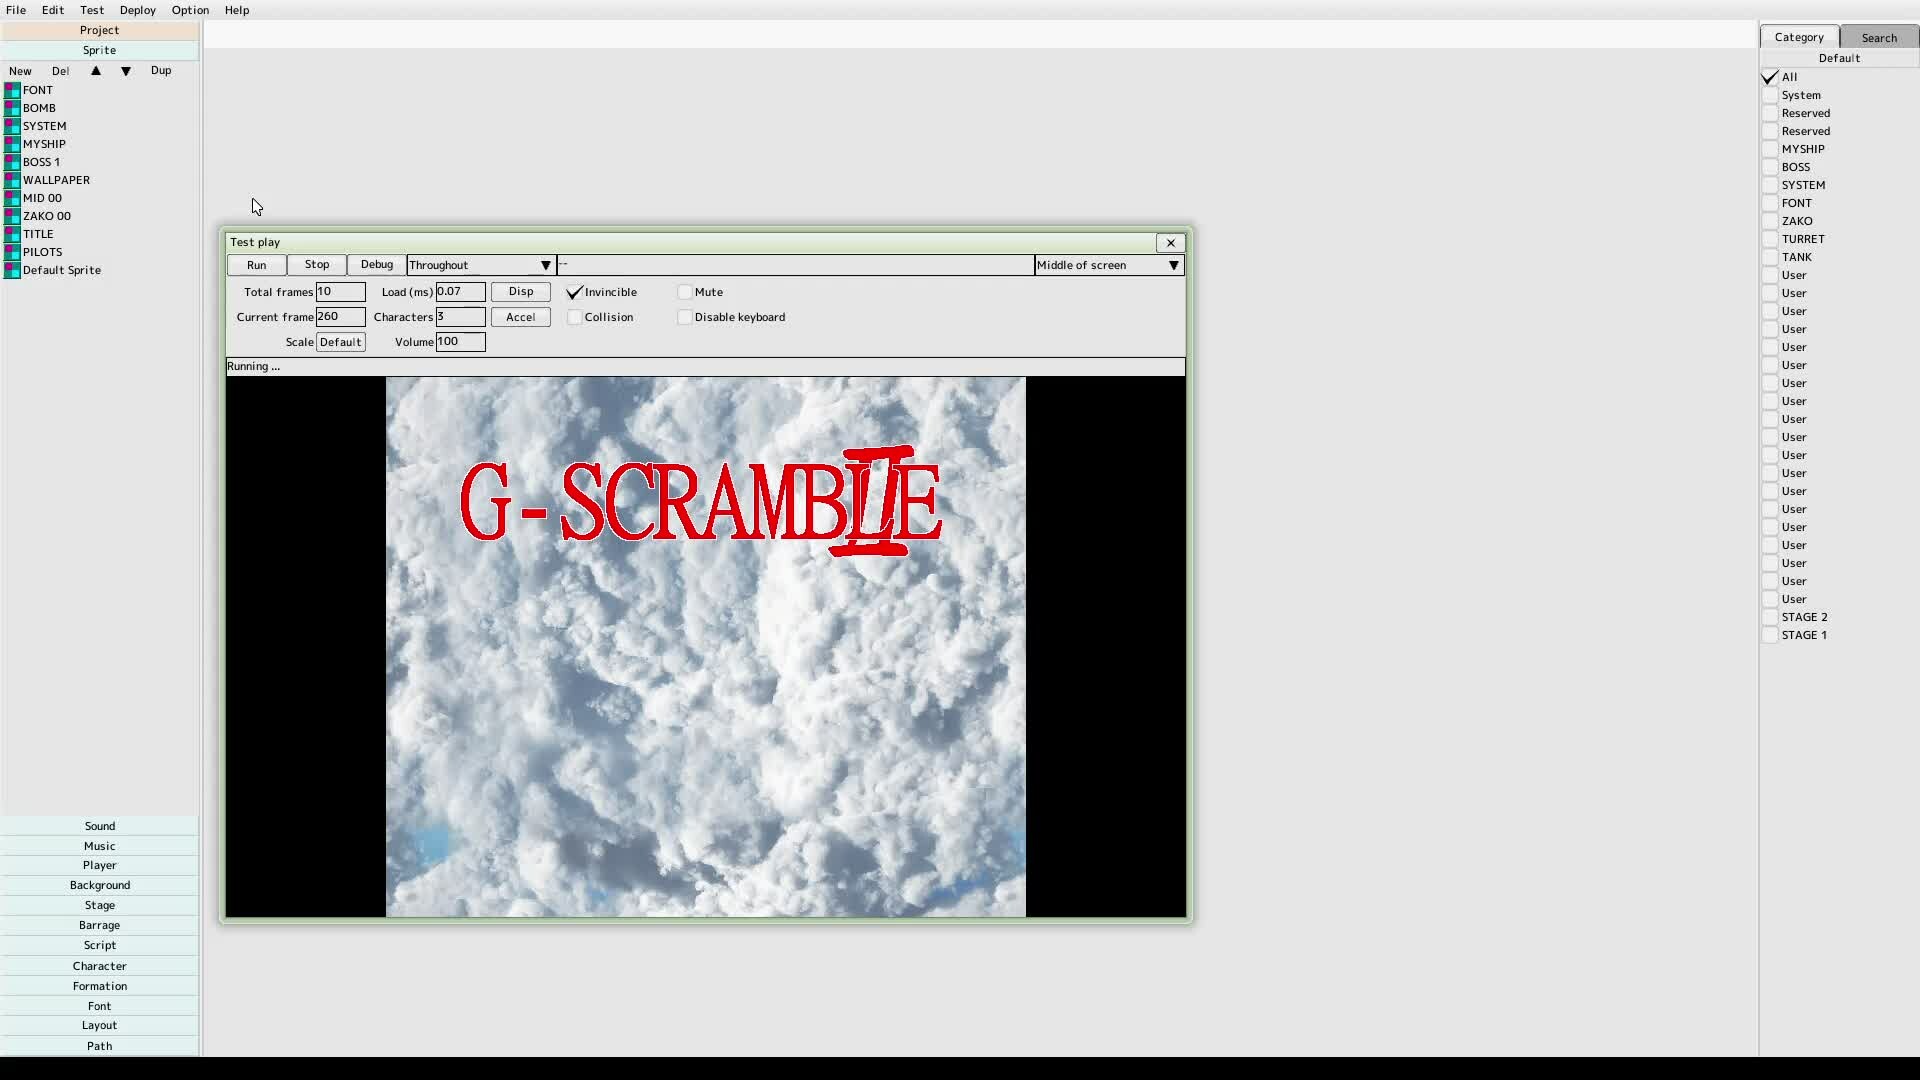Move sprite down with down arrow
Image resolution: width=1920 pixels, height=1080 pixels.
pyautogui.click(x=126, y=71)
